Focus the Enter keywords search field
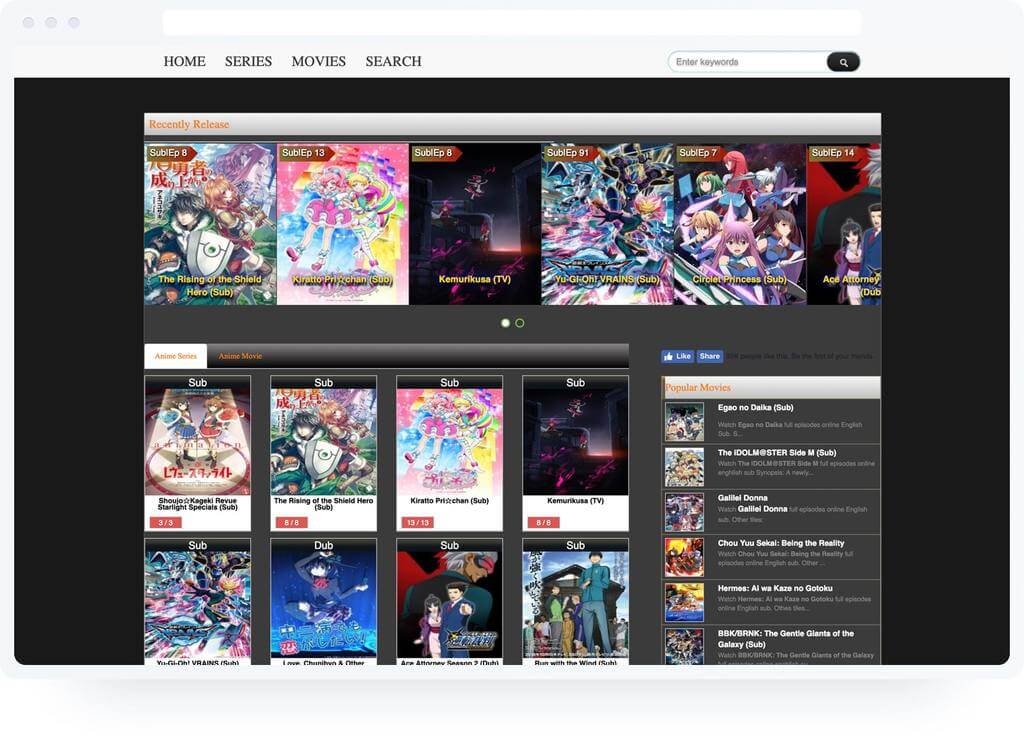The height and width of the screenshot is (738, 1024). click(x=748, y=62)
